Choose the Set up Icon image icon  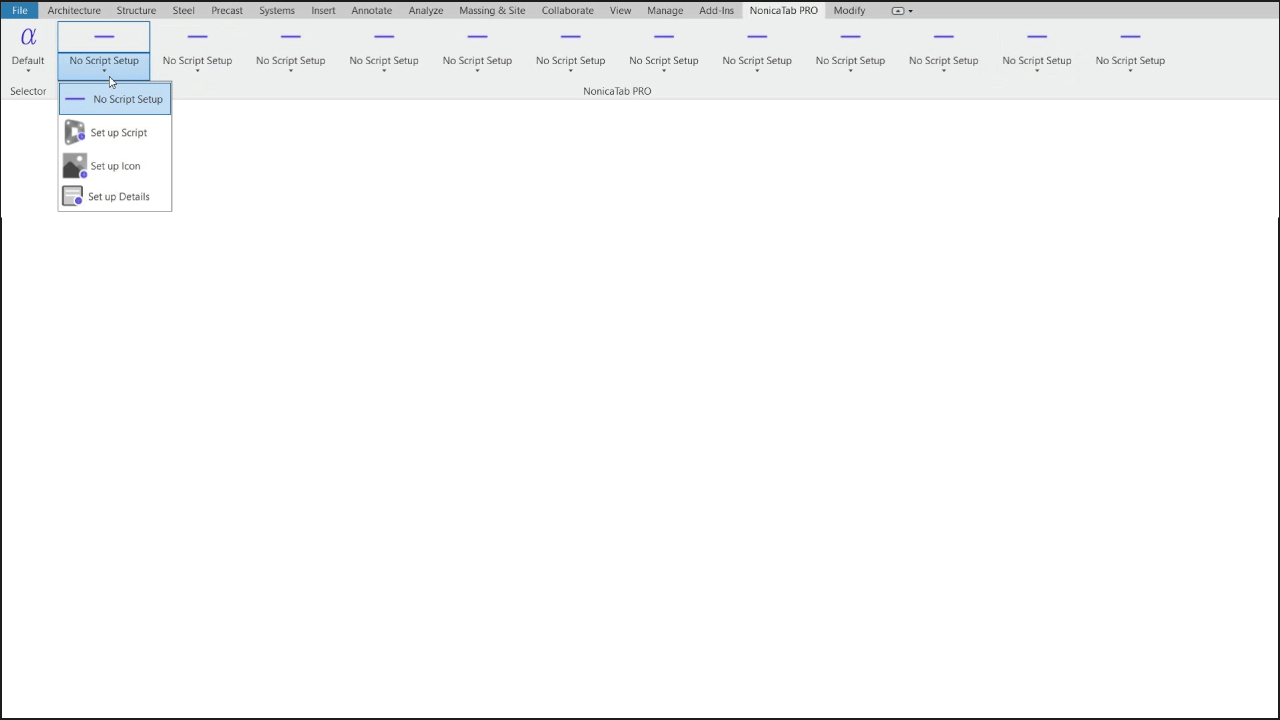(75, 166)
